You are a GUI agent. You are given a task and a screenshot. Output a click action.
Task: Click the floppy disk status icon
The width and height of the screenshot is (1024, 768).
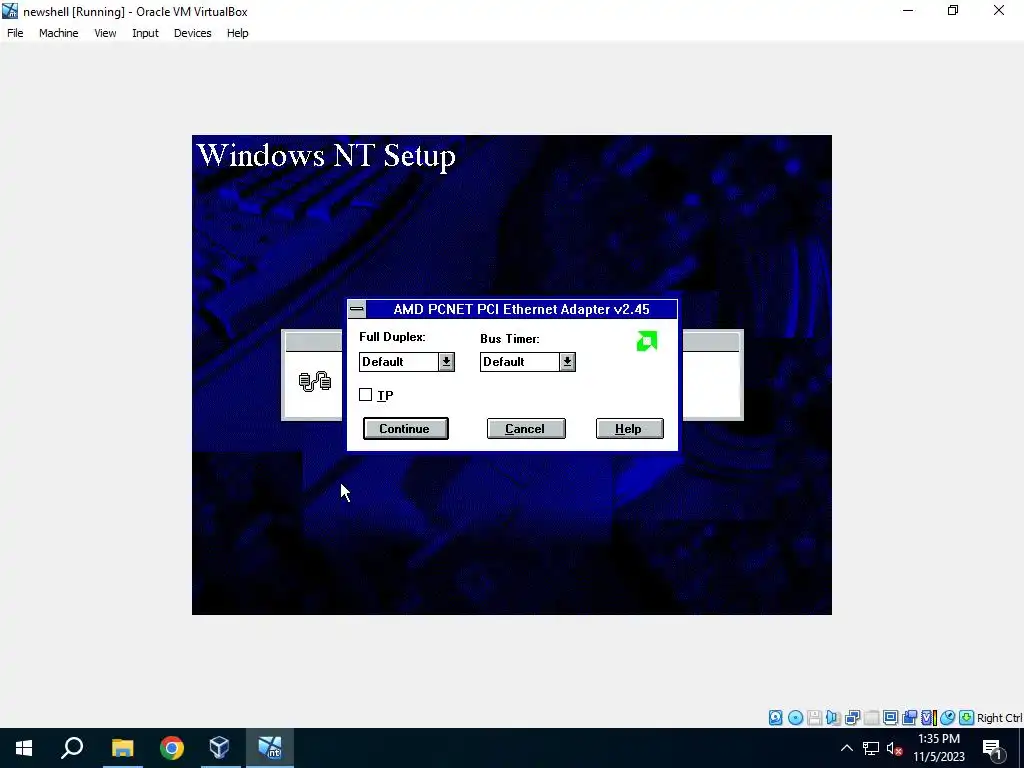coord(814,718)
